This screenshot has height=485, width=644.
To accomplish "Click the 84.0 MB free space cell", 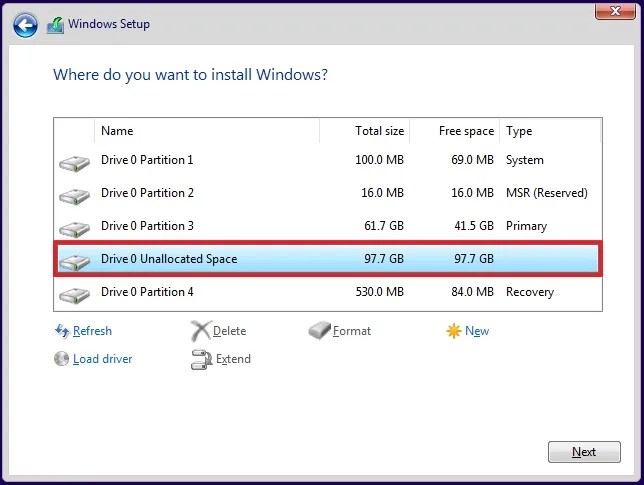I will 472,292.
